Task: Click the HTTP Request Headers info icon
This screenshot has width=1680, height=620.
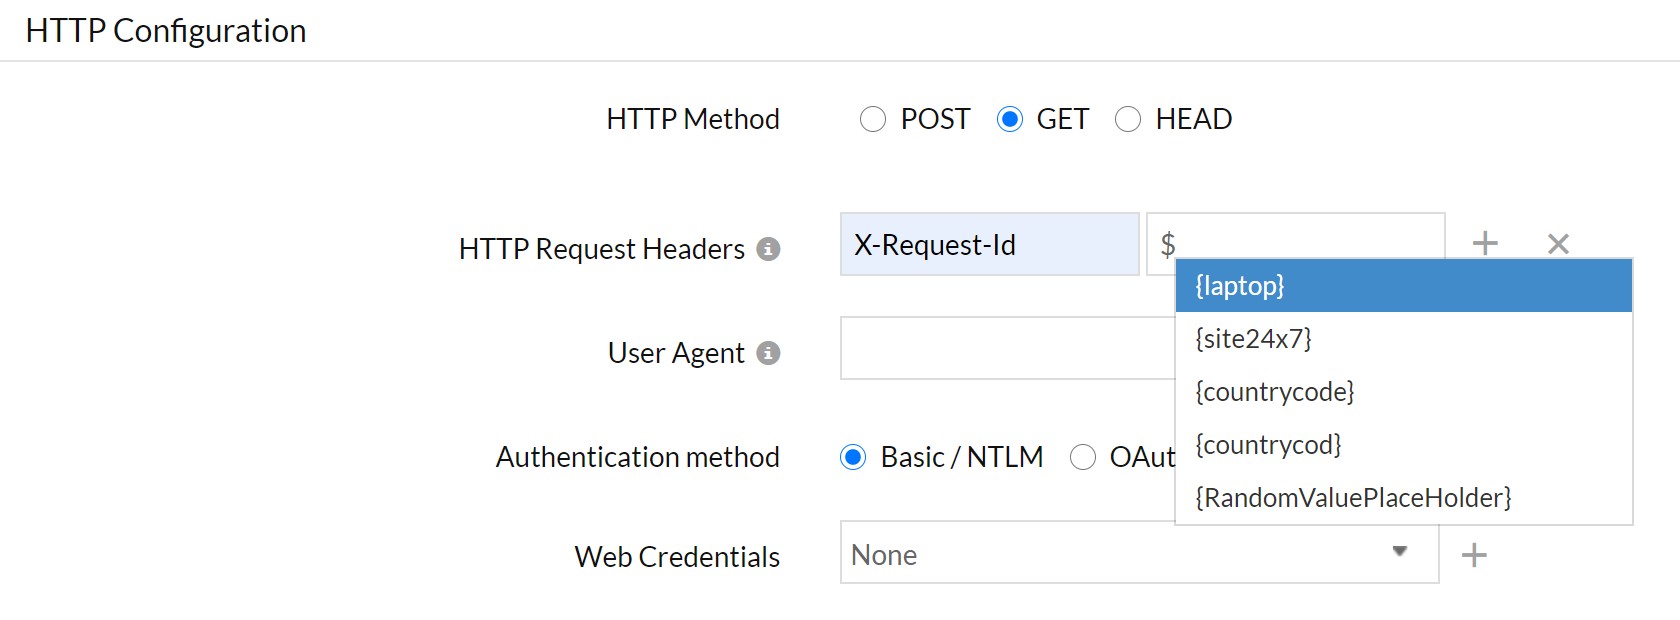Action: [x=768, y=249]
